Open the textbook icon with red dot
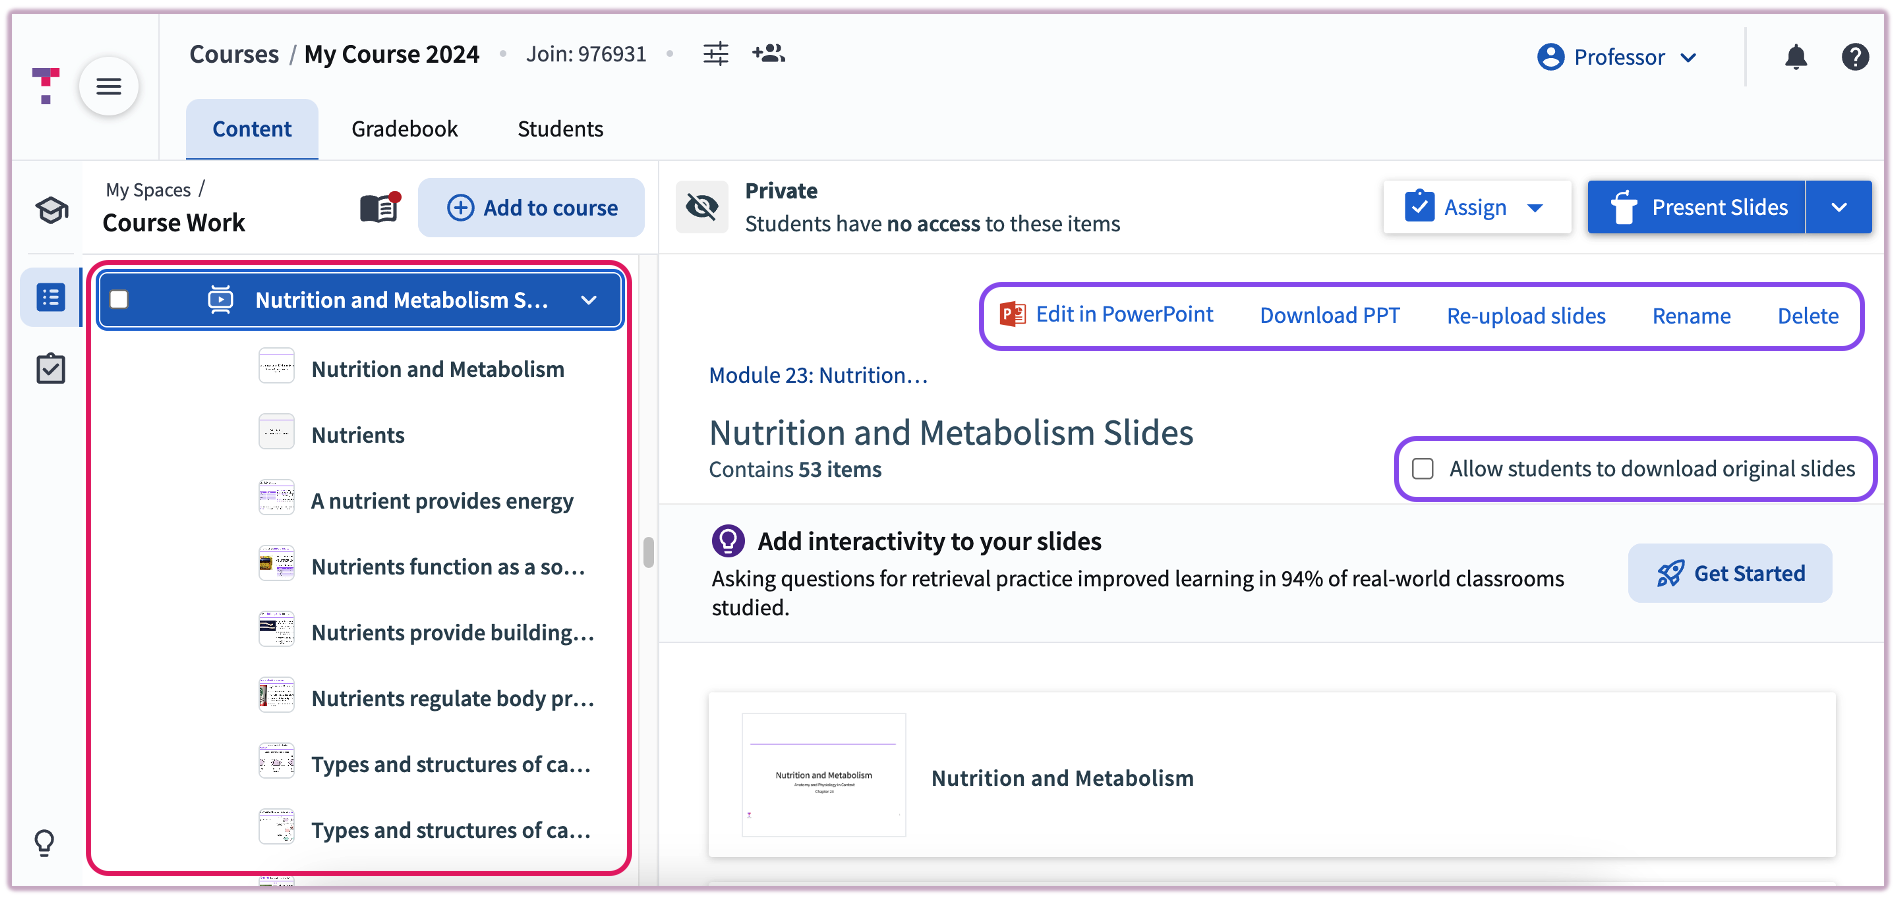This screenshot has width=1894, height=900. tap(379, 208)
